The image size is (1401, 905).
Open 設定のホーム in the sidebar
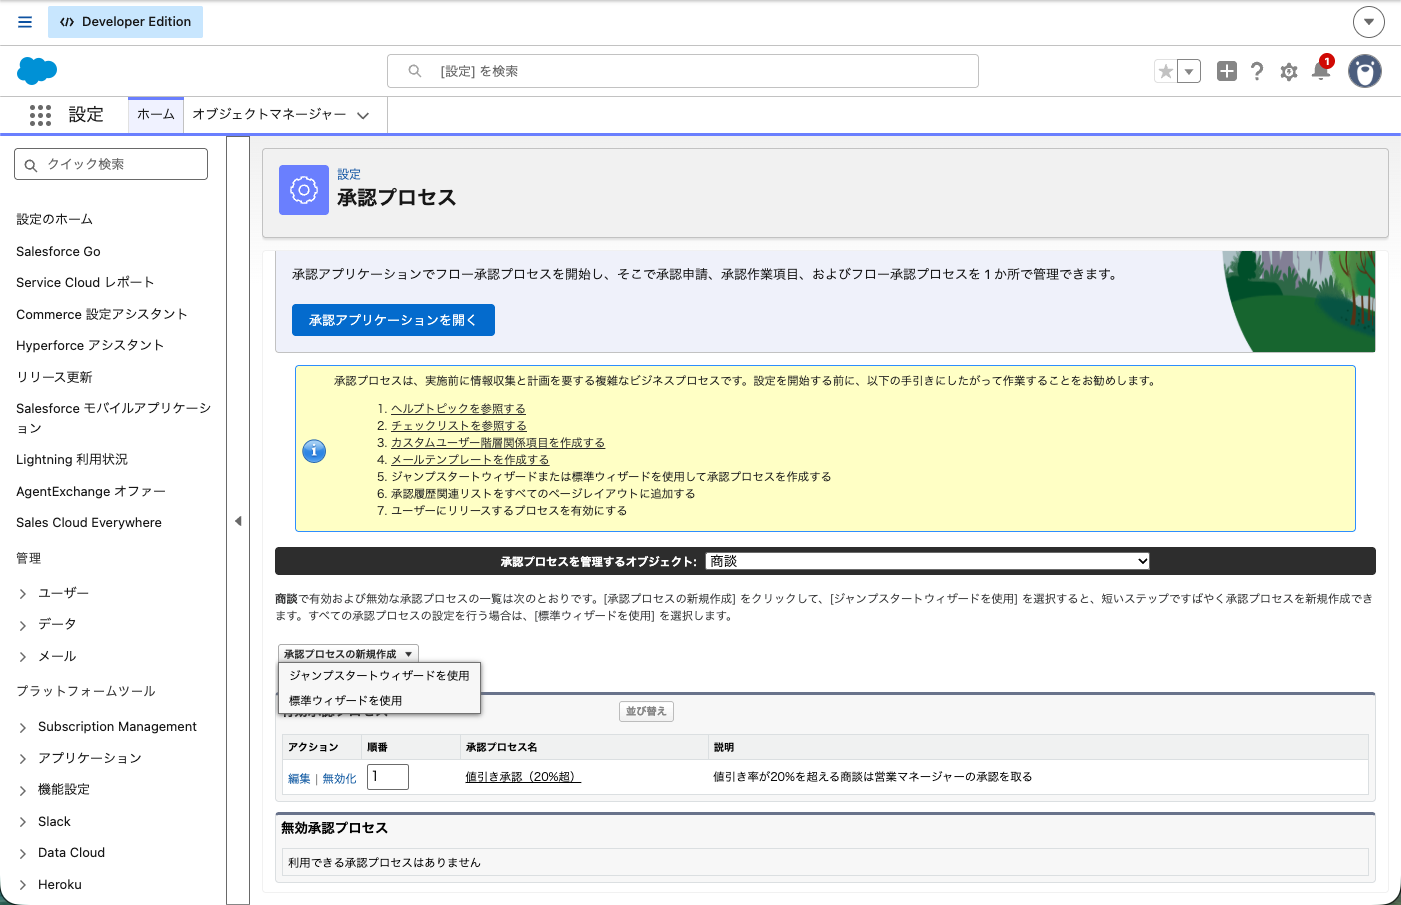tap(54, 219)
